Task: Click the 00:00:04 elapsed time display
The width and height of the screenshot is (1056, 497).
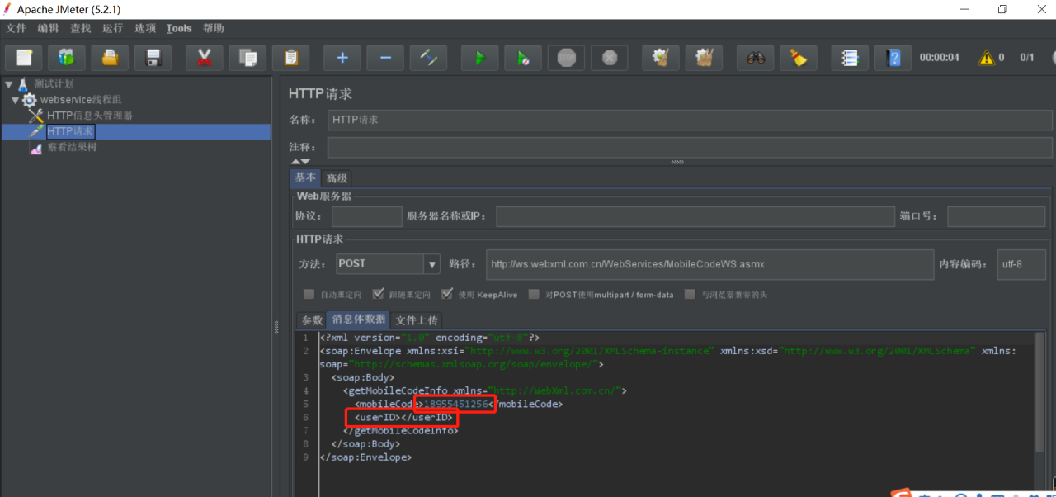Action: (939, 58)
